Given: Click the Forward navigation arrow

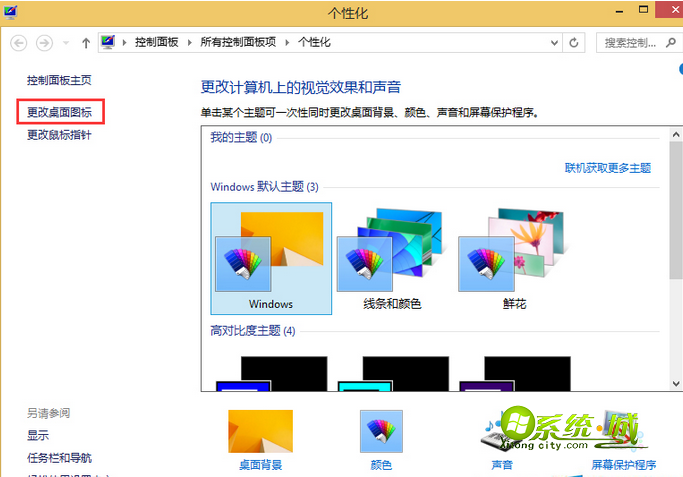Looking at the screenshot, I should point(44,43).
